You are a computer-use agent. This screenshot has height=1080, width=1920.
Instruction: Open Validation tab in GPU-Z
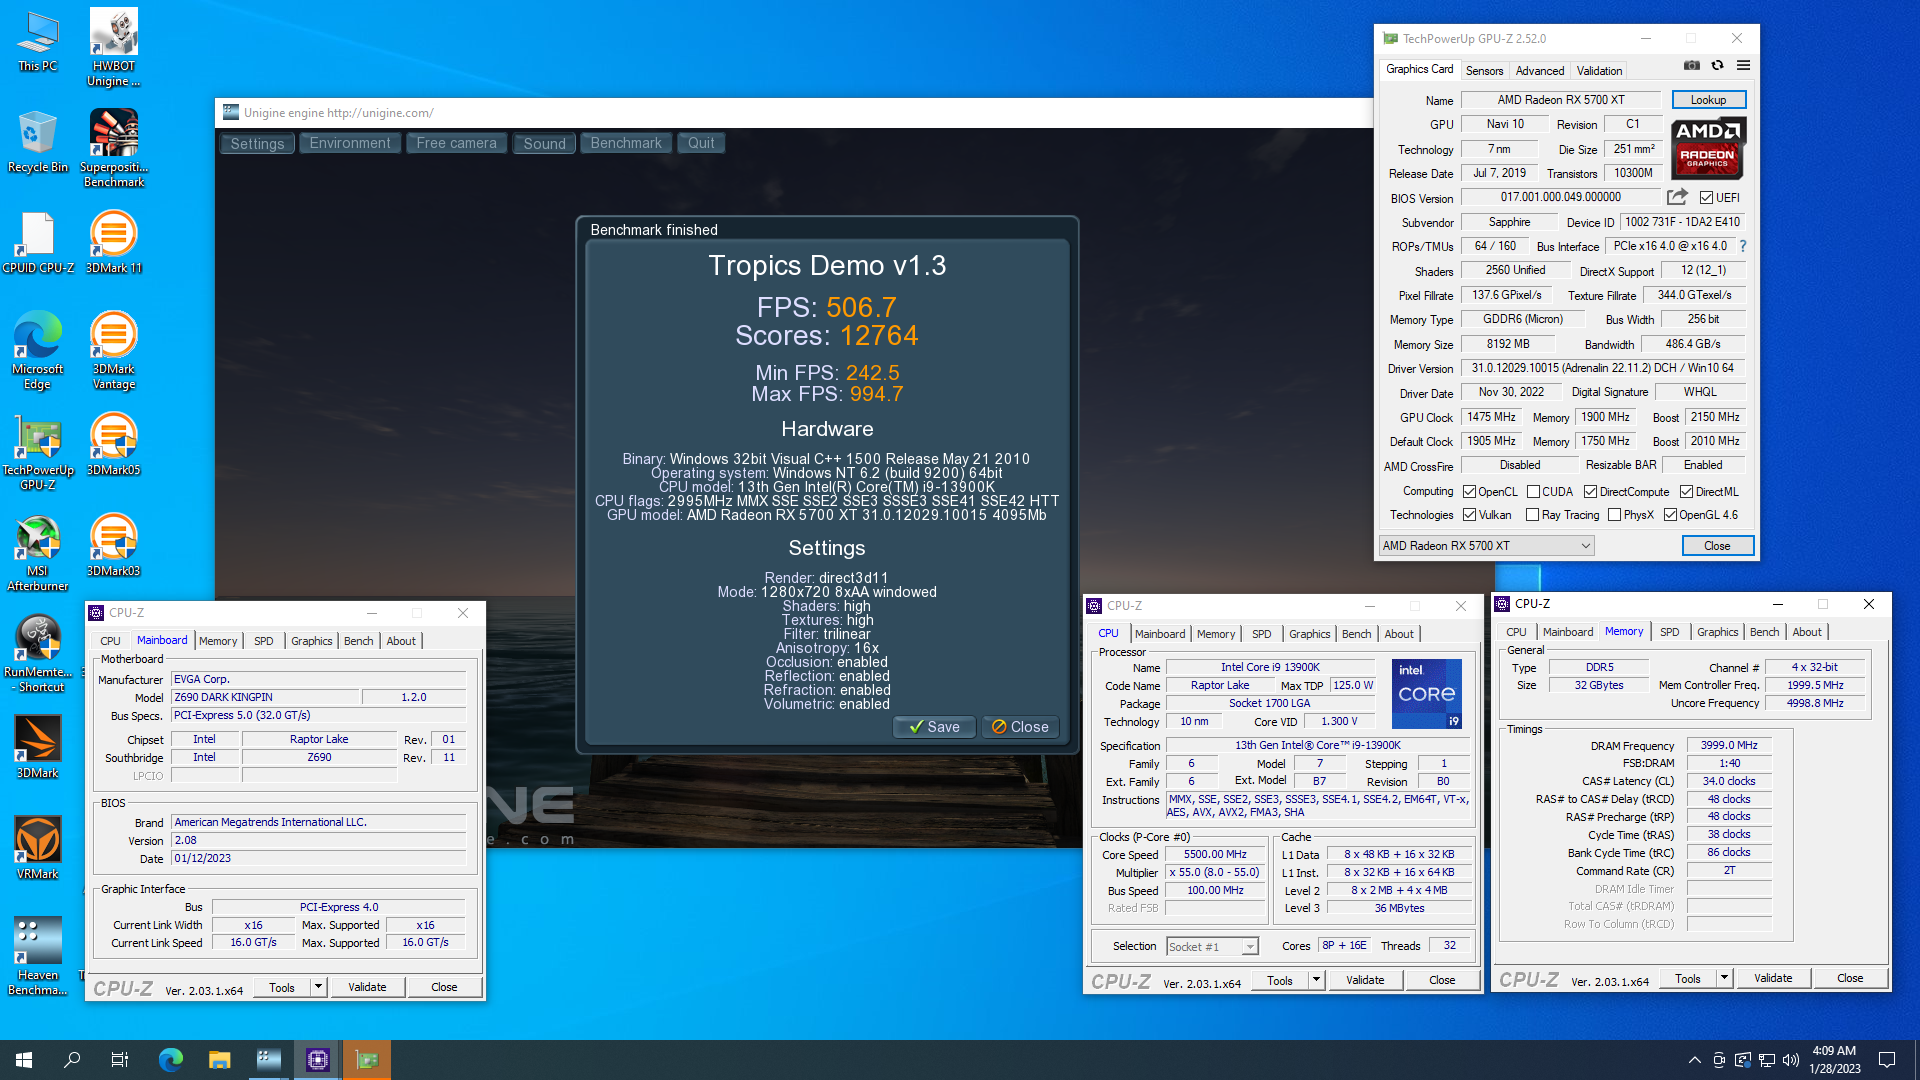click(1599, 70)
